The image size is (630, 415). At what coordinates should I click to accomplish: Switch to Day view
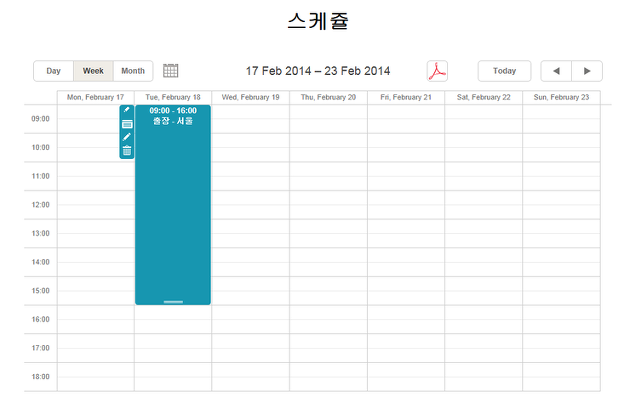click(x=53, y=71)
